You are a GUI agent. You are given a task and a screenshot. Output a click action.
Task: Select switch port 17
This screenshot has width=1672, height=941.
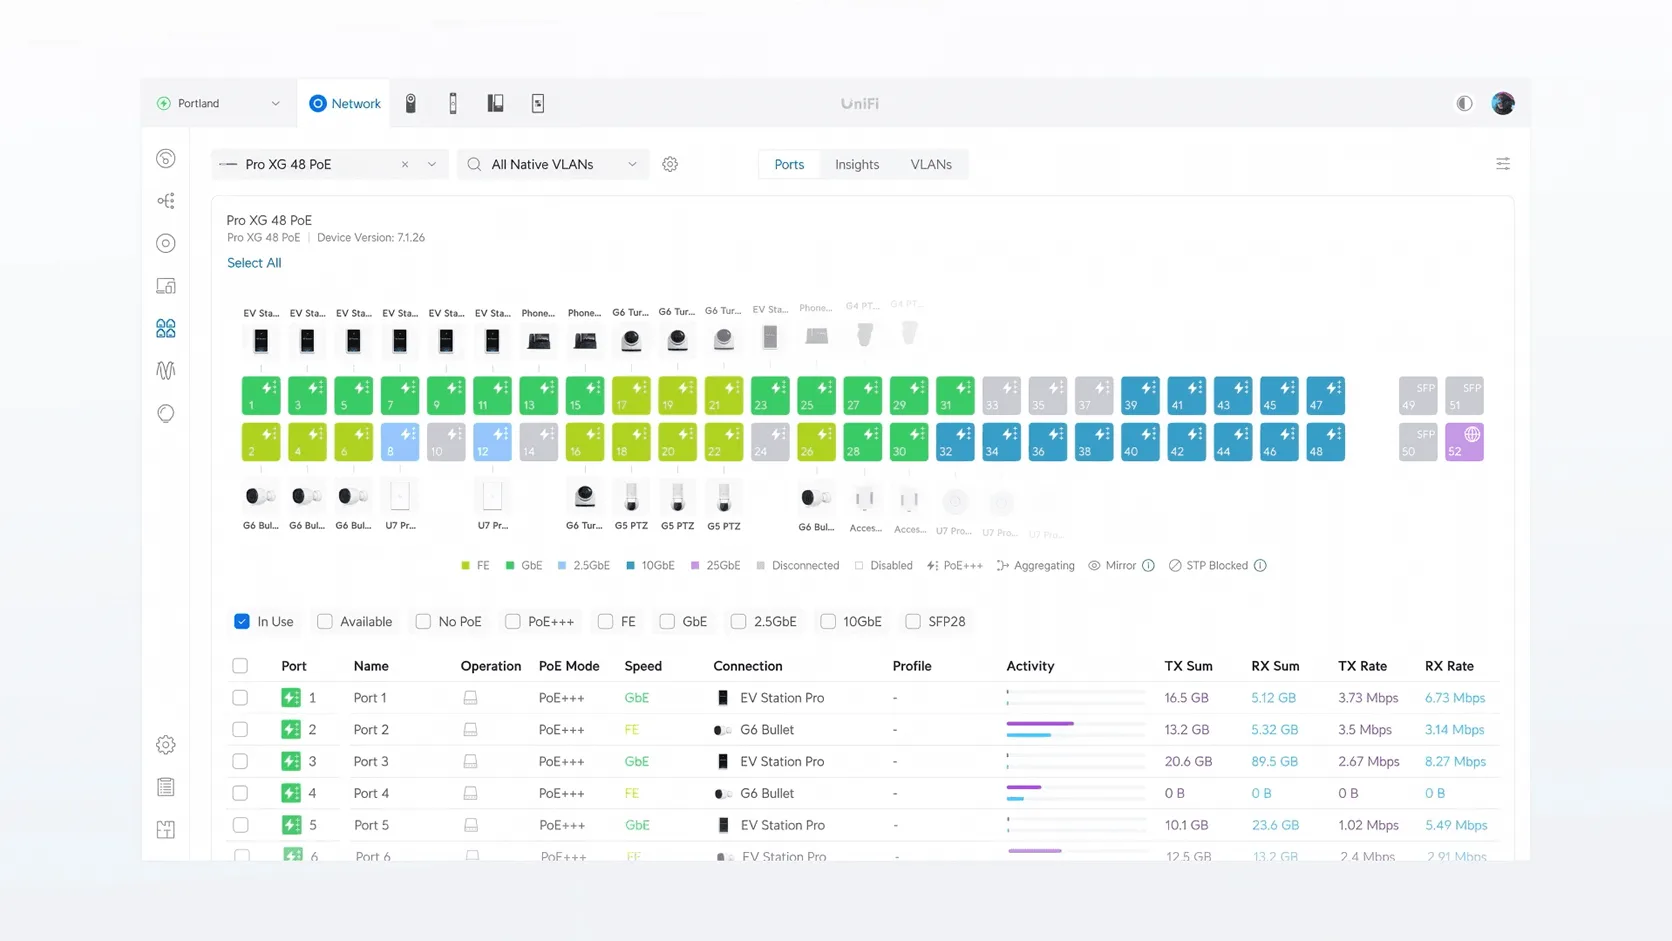click(631, 396)
